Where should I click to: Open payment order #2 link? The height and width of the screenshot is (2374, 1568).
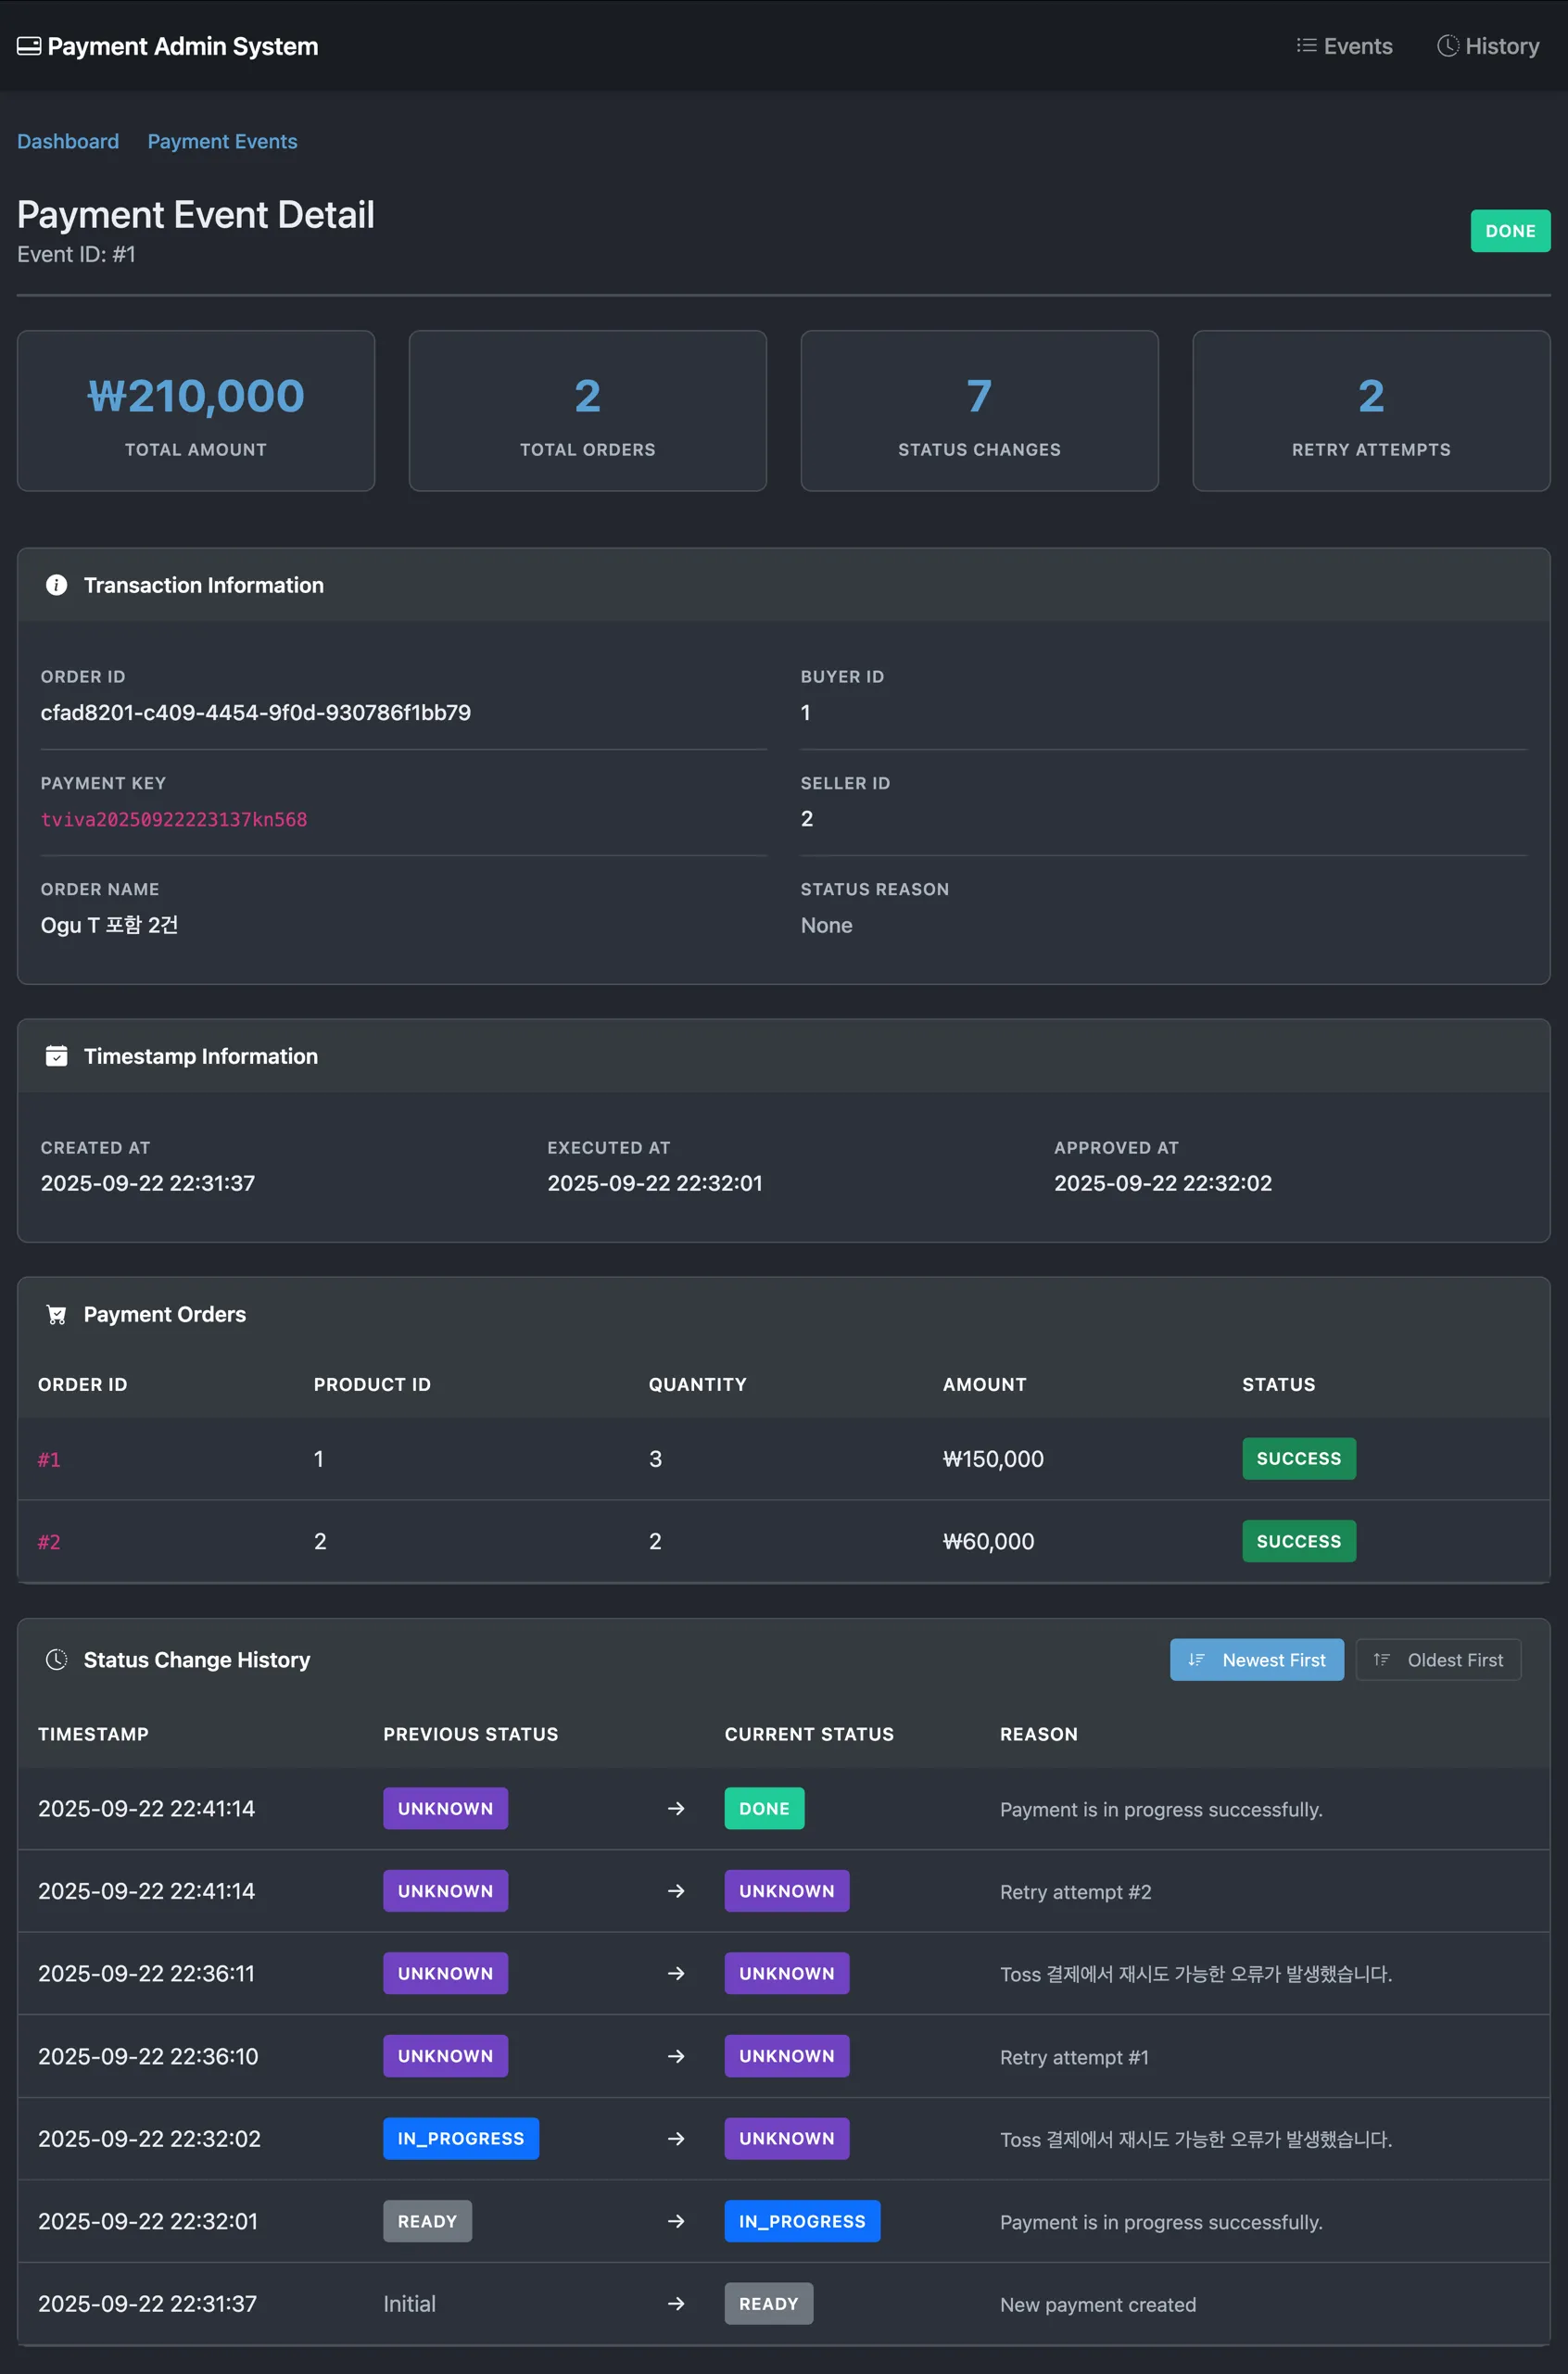coord(49,1542)
